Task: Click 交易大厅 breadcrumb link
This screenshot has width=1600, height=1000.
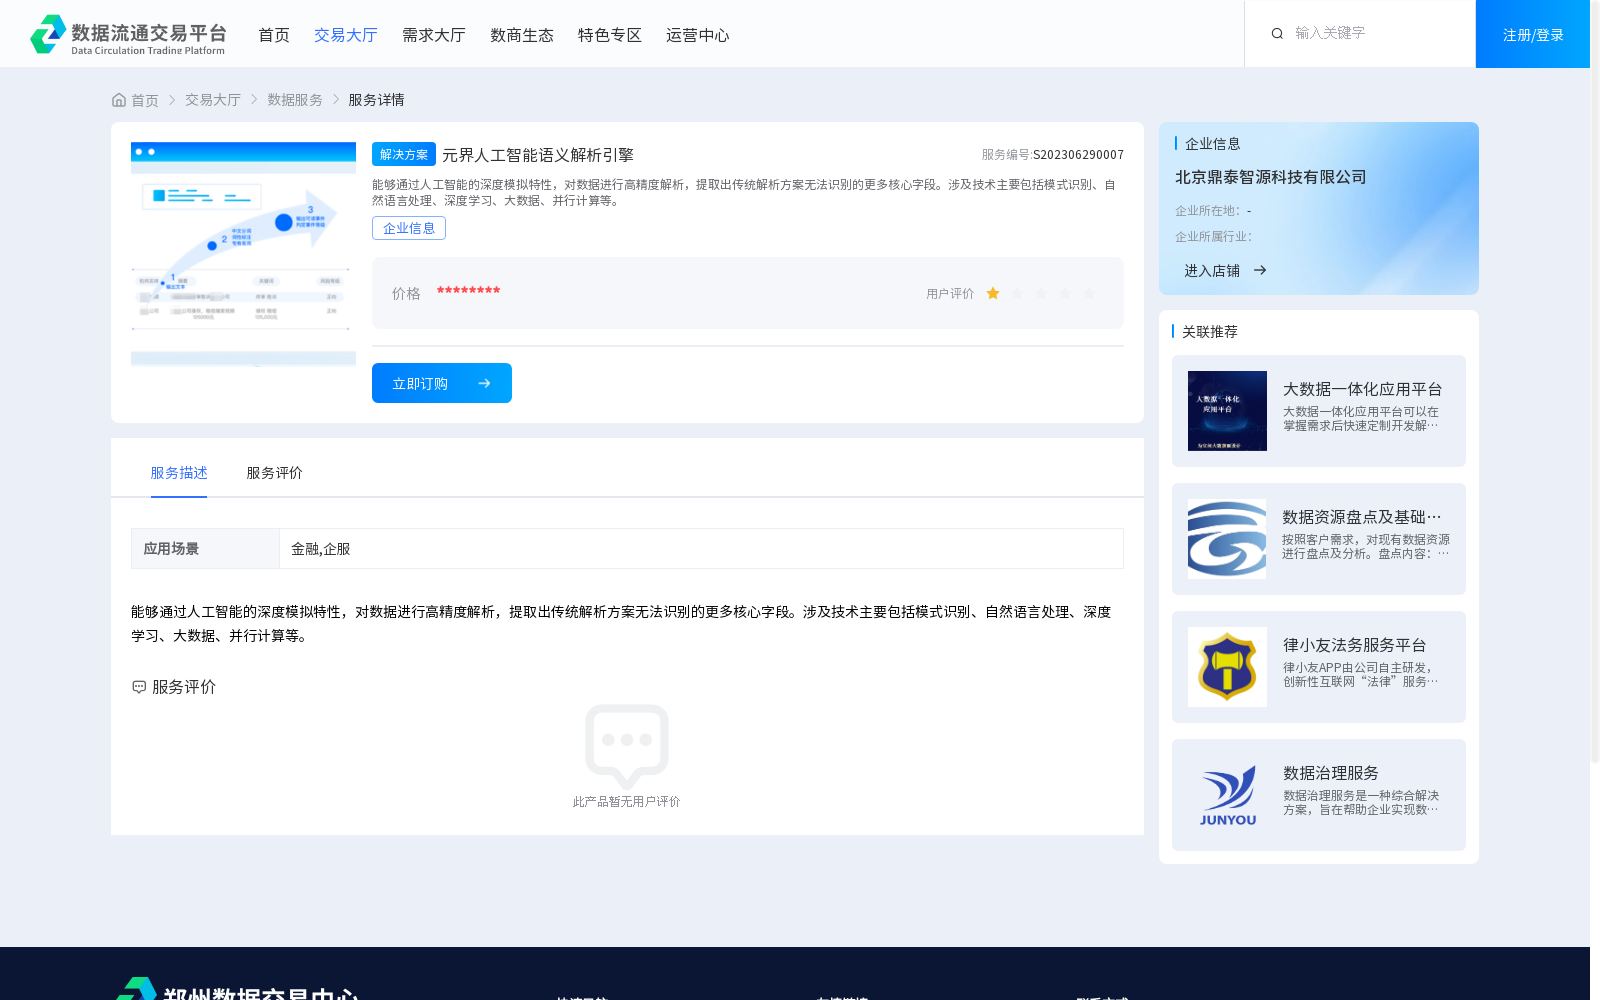Action: 213,100
